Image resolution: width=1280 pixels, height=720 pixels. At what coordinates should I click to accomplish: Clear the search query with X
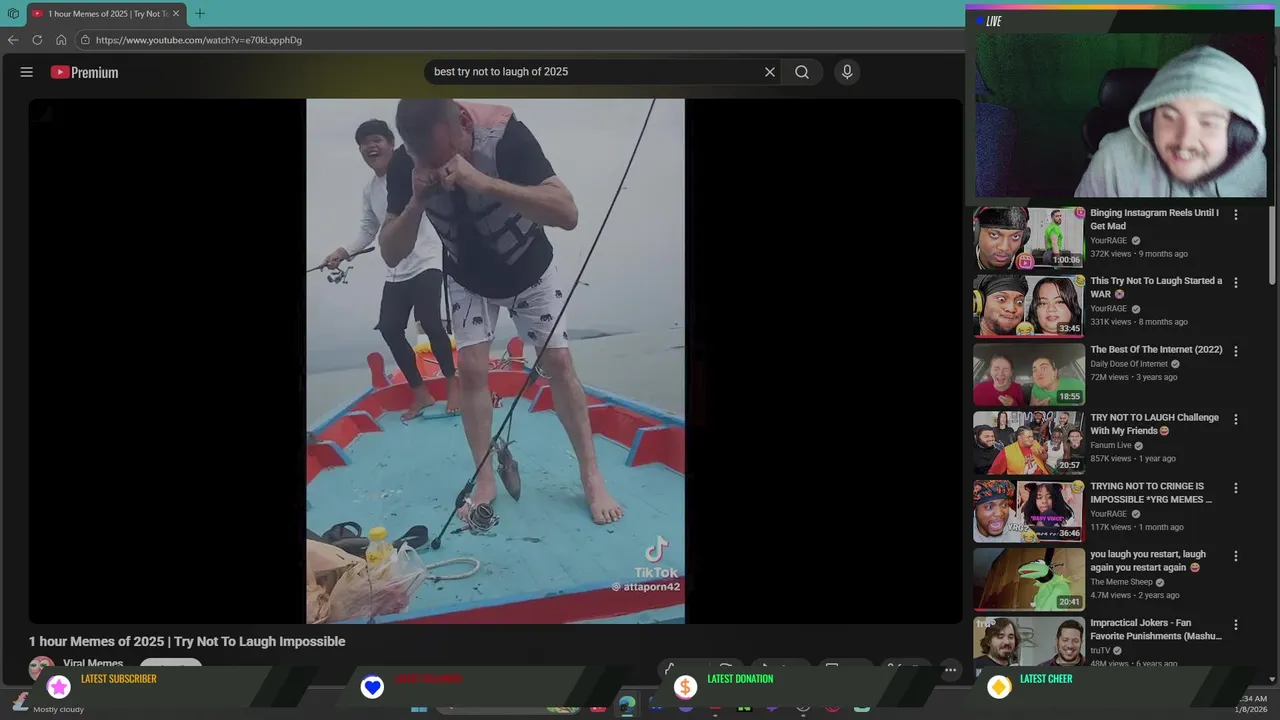[770, 72]
